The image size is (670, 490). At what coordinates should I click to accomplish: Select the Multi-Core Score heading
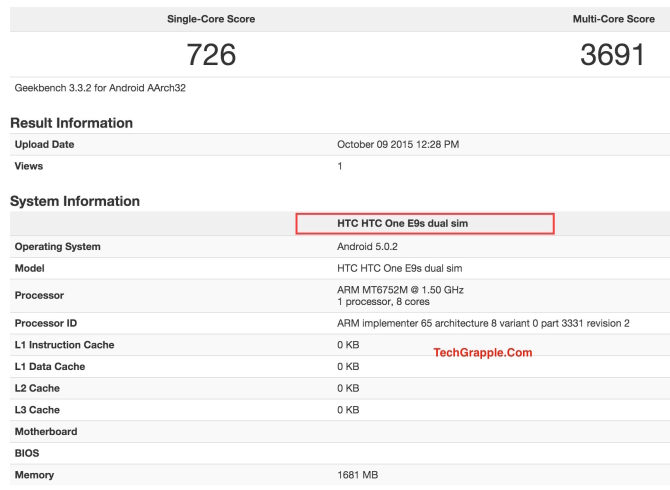(x=612, y=19)
